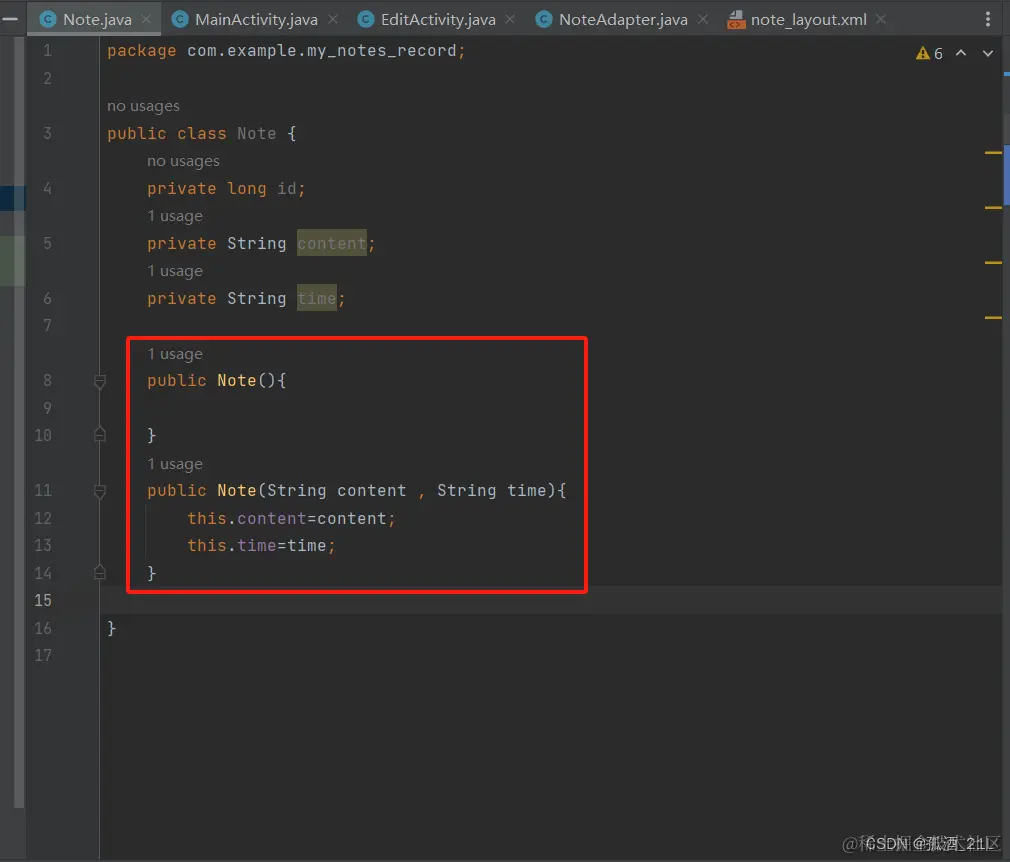Click the highlighted 'content' field name
Viewport: 1010px width, 862px height.
pos(332,244)
